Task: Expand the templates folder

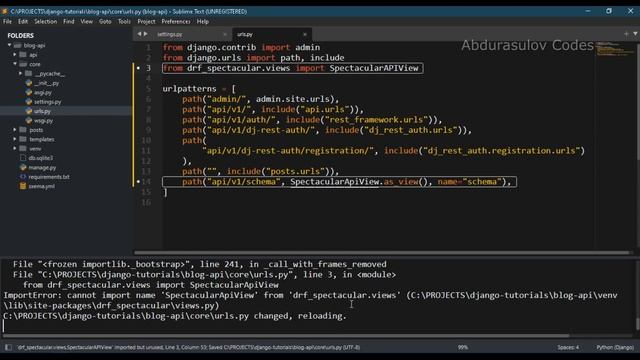Action: coord(15,139)
